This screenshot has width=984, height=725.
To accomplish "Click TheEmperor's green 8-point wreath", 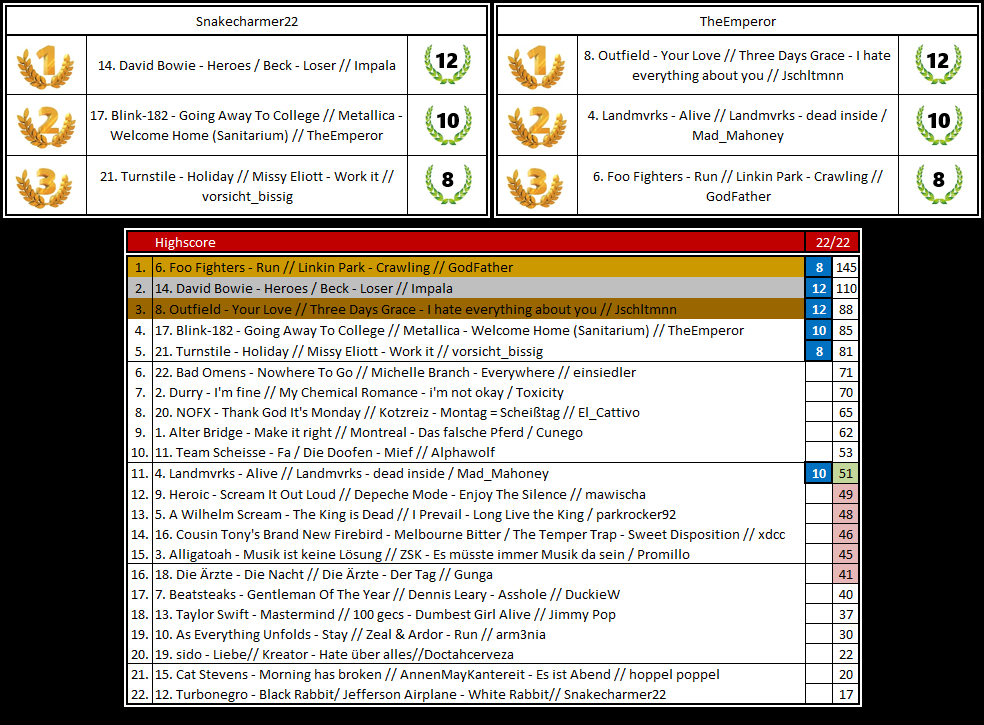I will tap(939, 183).
